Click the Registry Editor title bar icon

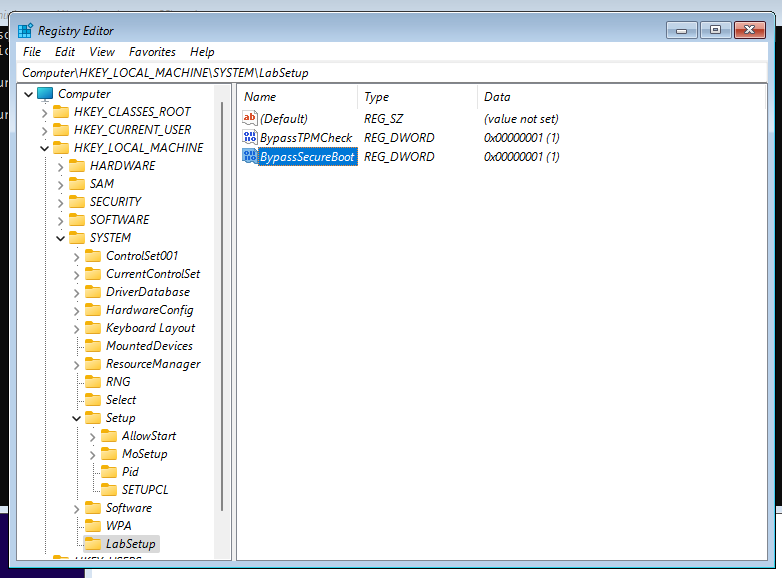tap(25, 30)
